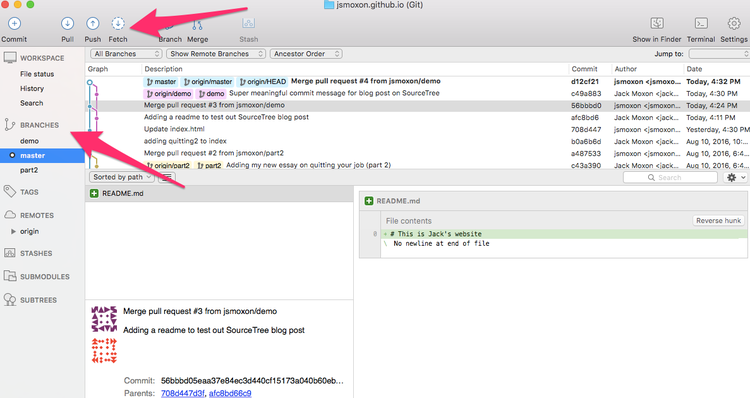Click the Remotes cloud icon
Image resolution: width=750 pixels, height=398 pixels.
(x=10, y=215)
